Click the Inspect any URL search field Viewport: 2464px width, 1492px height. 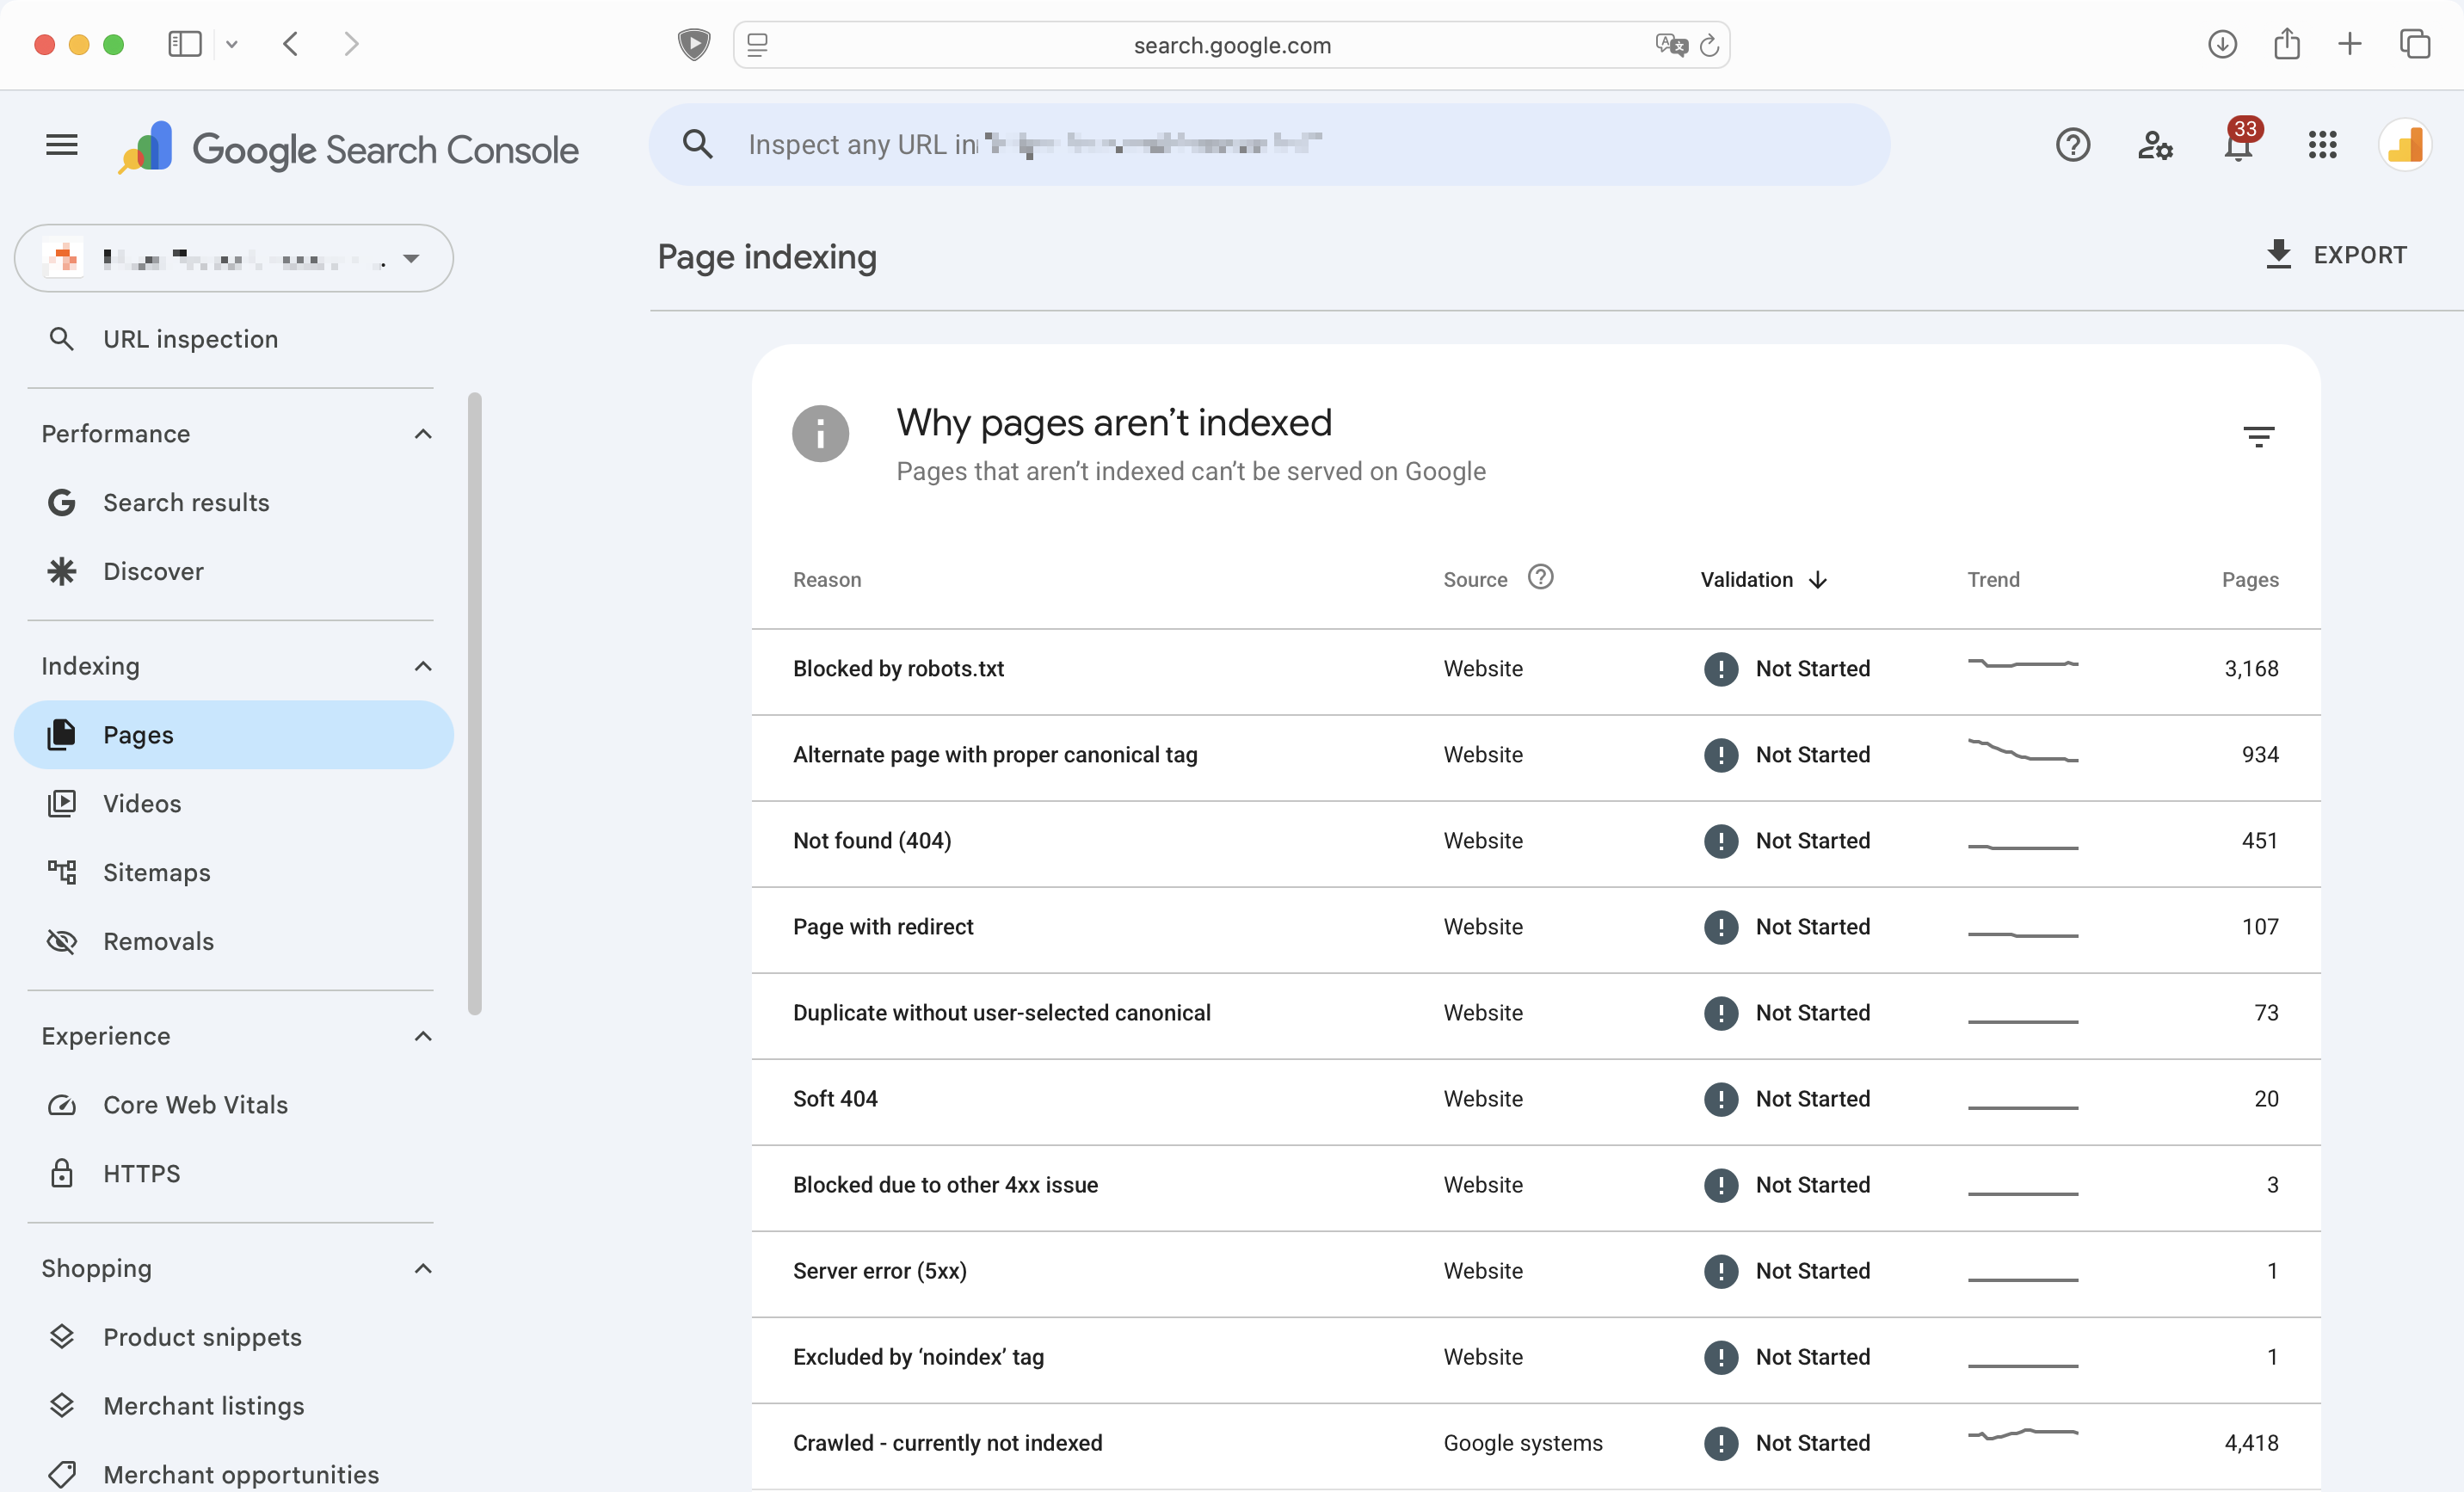tap(1269, 145)
